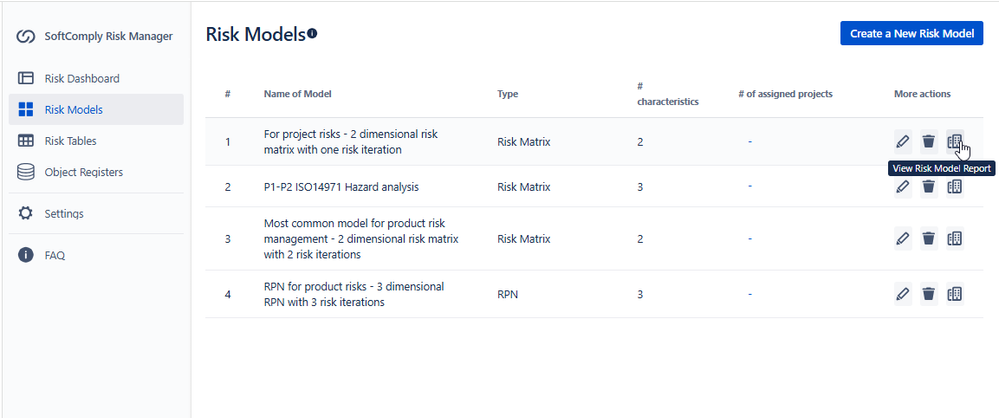This screenshot has width=999, height=418.
Task: Open report for P1-P2 ISO14971 model
Action: coord(955,186)
